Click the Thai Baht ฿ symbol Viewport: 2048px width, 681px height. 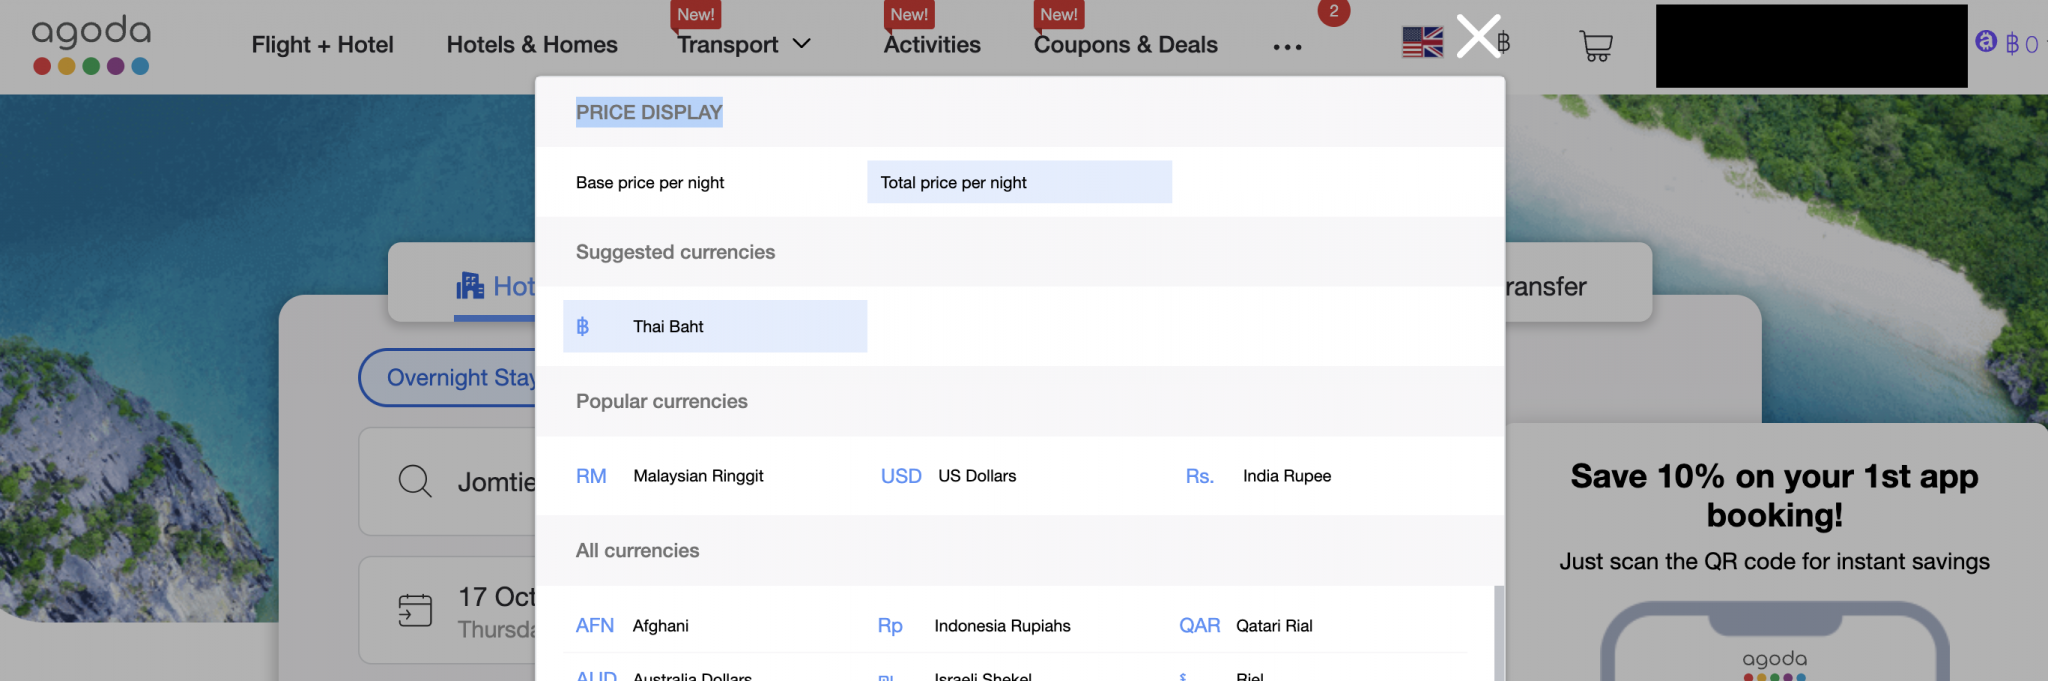(583, 327)
